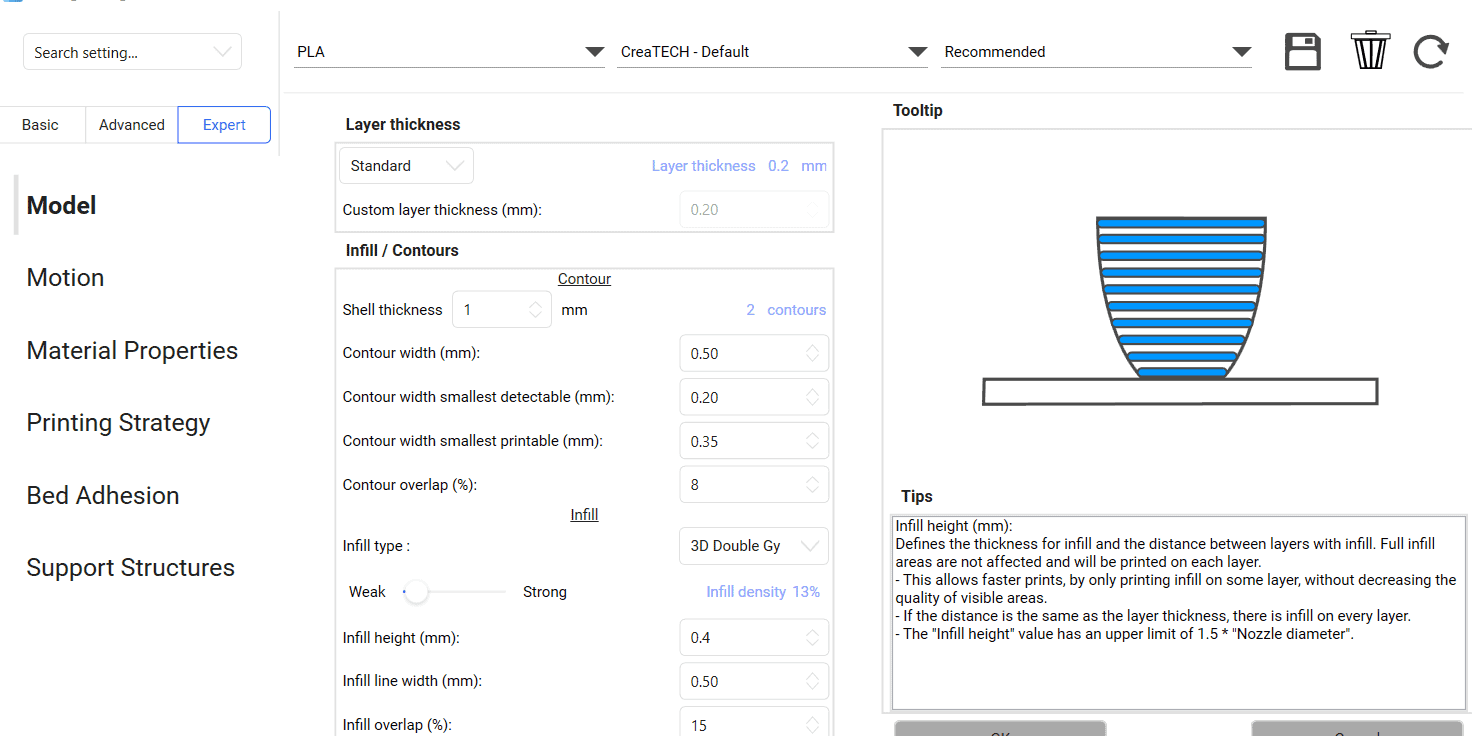1472x736 pixels.
Task: Select Bed Adhesion in the sidebar
Action: click(103, 496)
